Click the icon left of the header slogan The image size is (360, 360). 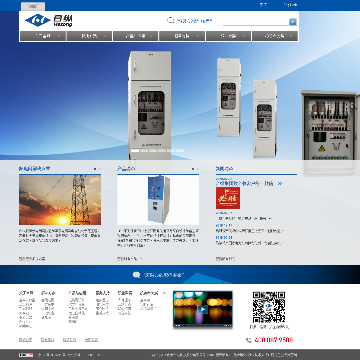(170, 20)
